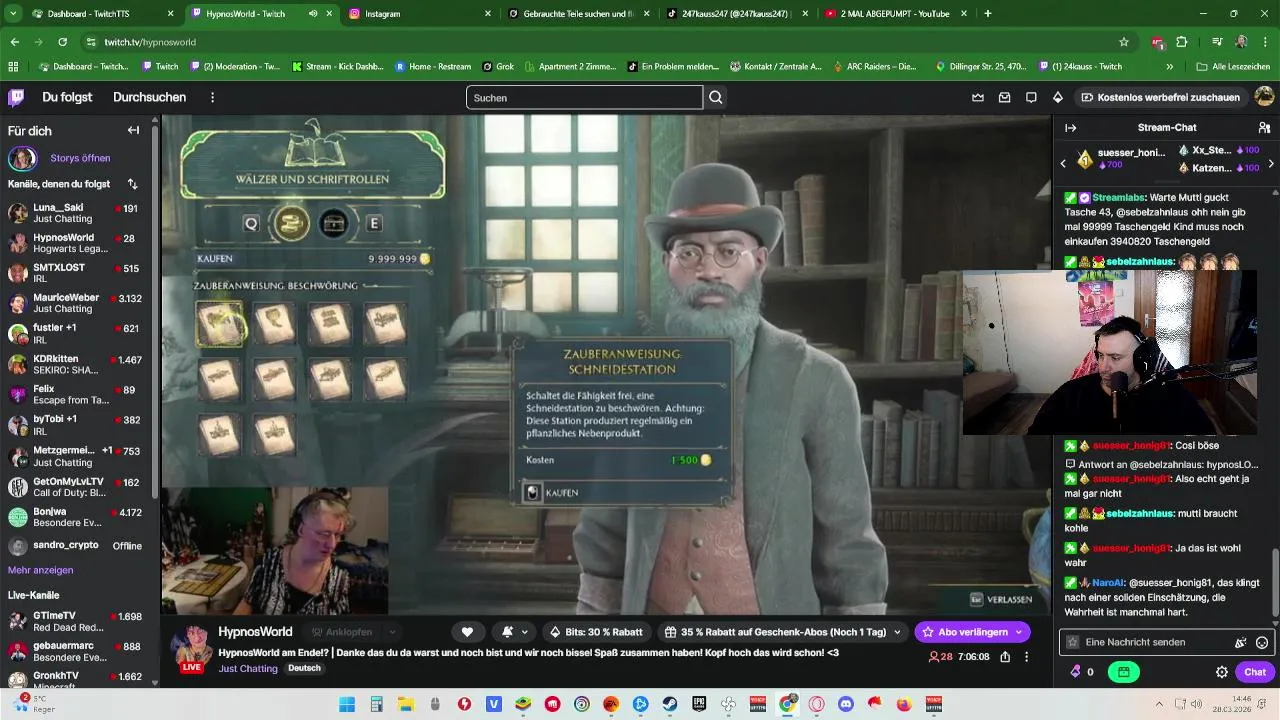
Task: Open three-dot menu next to Durchsuchen
Action: [x=212, y=97]
